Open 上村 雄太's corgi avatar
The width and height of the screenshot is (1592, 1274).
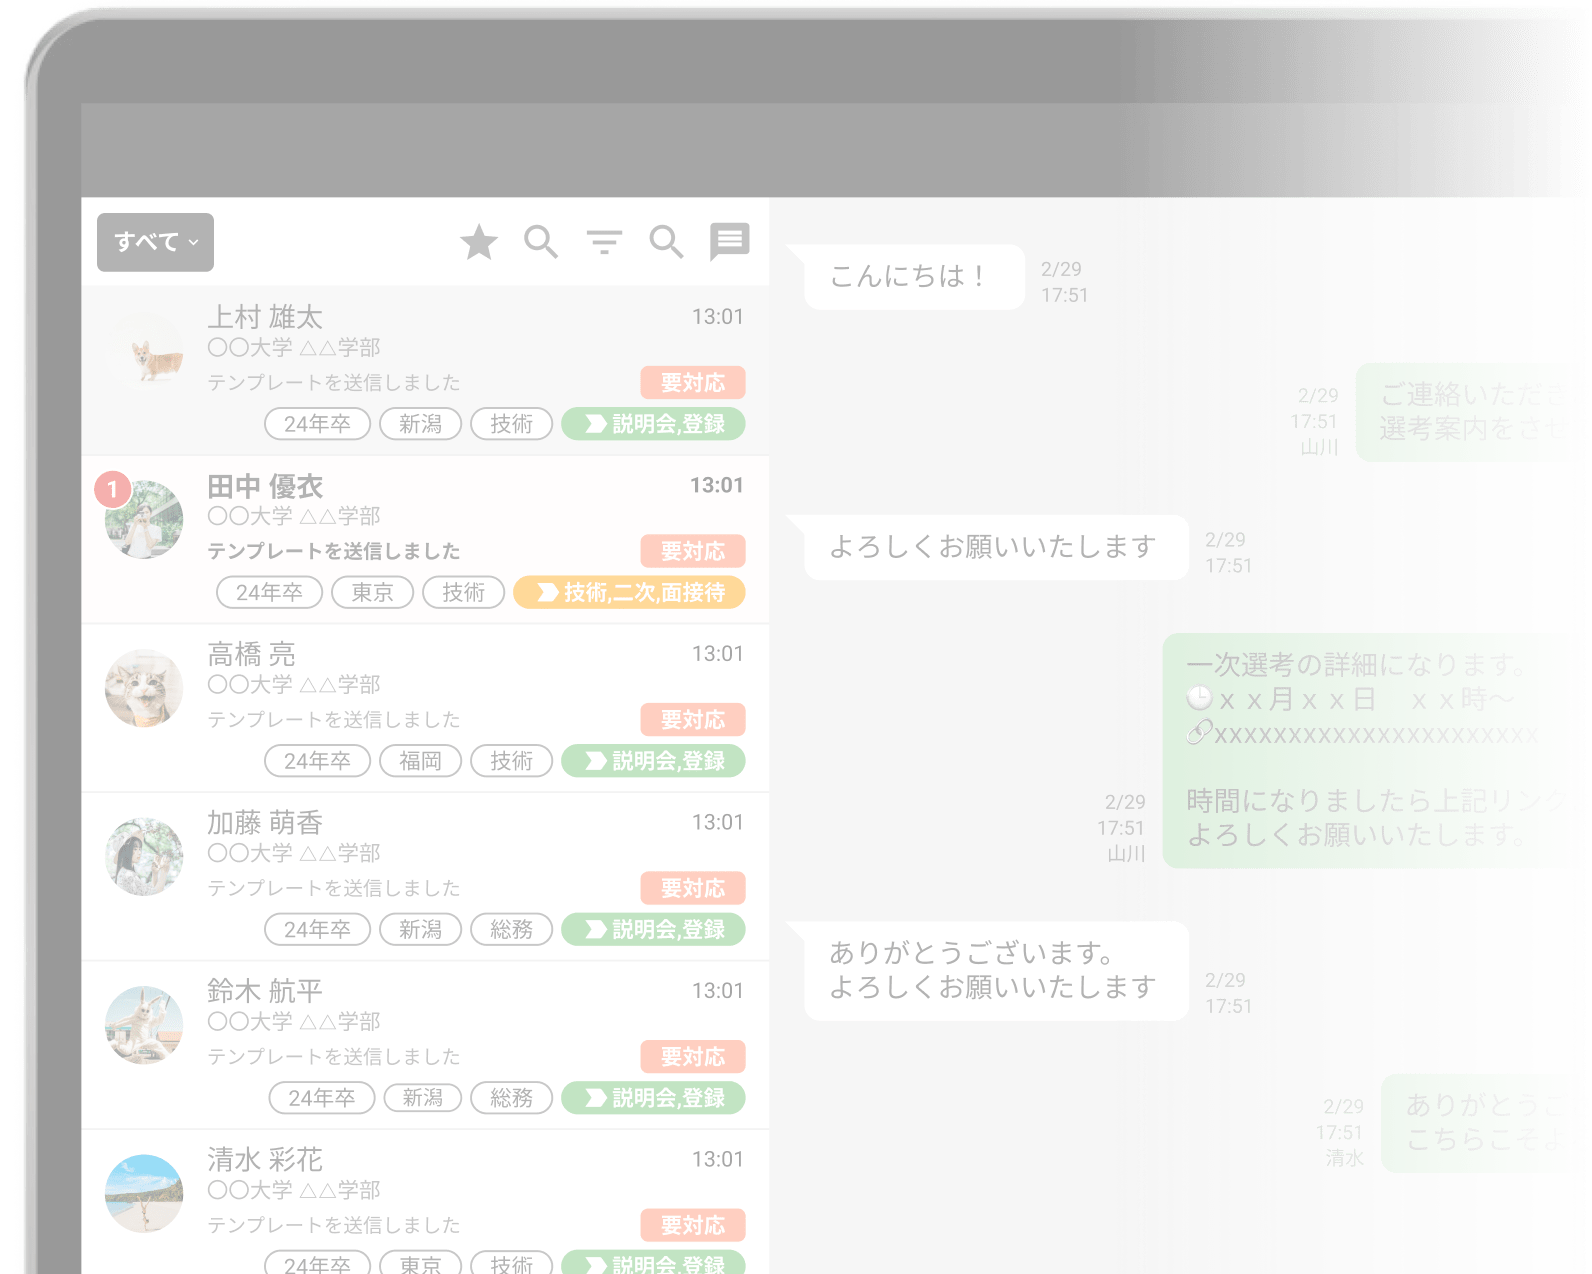[145, 352]
